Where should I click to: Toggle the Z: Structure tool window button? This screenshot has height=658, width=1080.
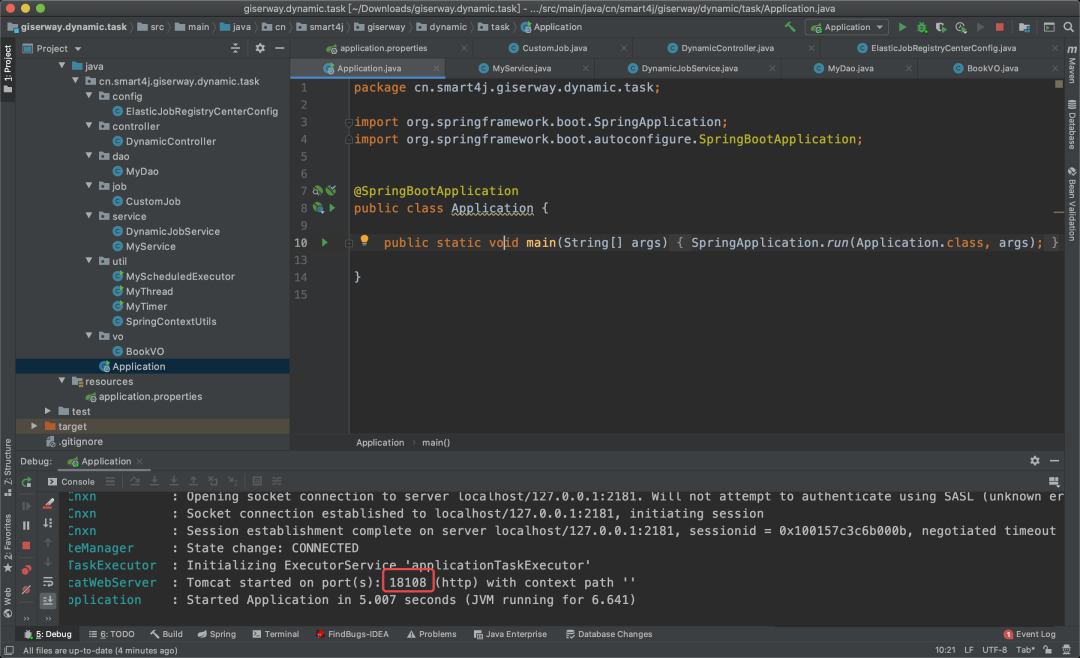tap(8, 467)
